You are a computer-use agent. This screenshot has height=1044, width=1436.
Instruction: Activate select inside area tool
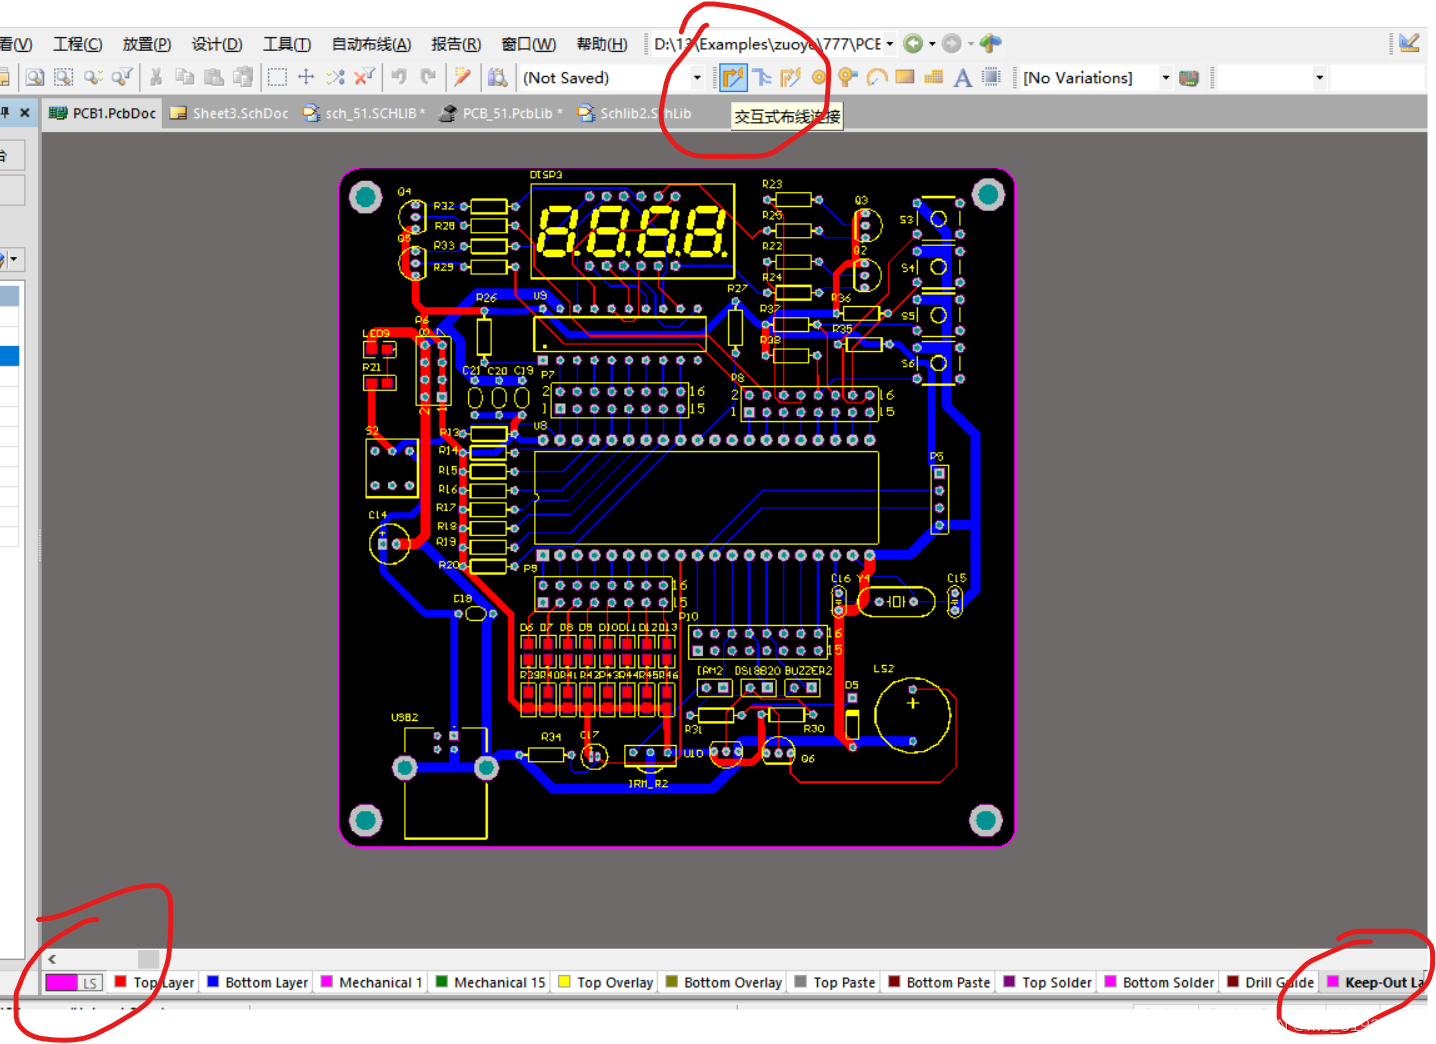(277, 77)
